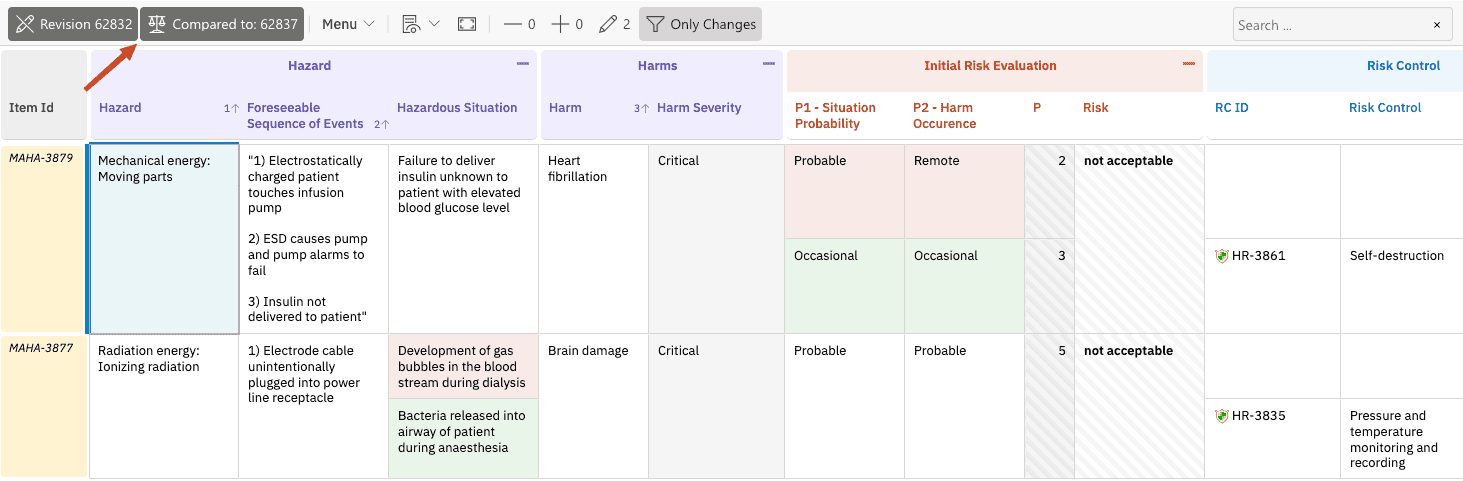The height and width of the screenshot is (481, 1463).
Task: Select the MAHA-3879 item row
Action: [43, 239]
